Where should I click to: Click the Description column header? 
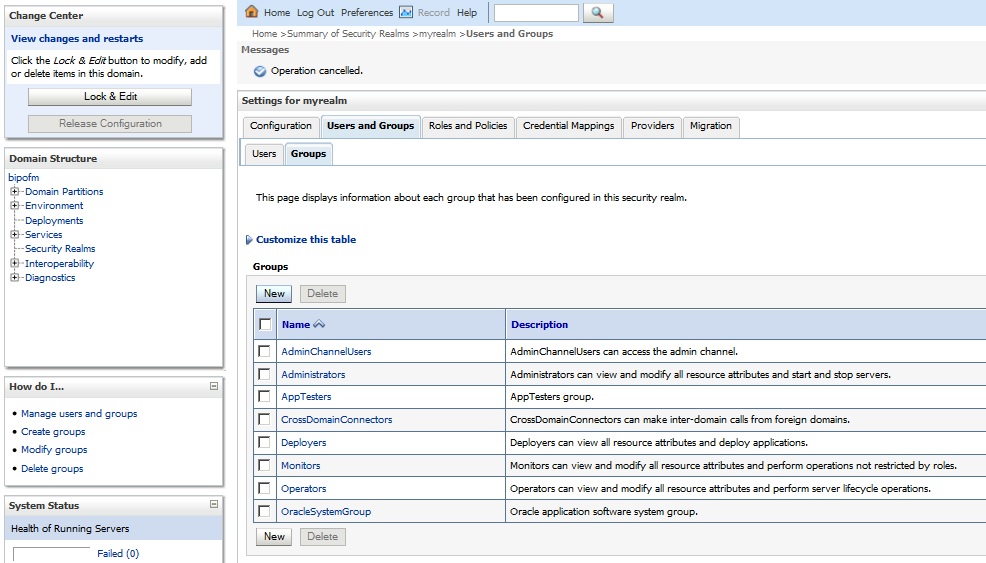point(540,325)
